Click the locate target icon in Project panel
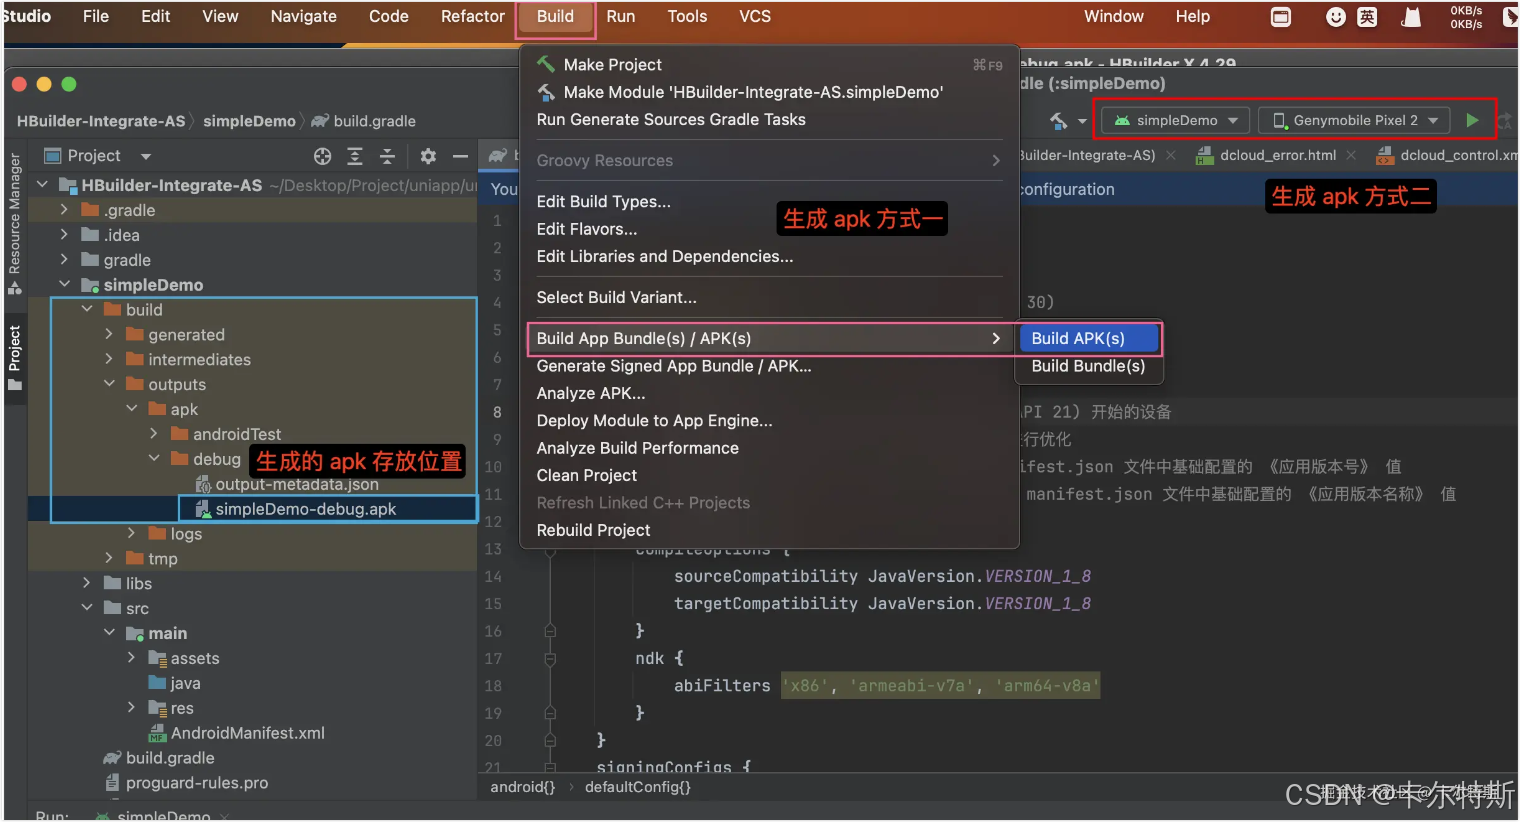 tap(322, 156)
